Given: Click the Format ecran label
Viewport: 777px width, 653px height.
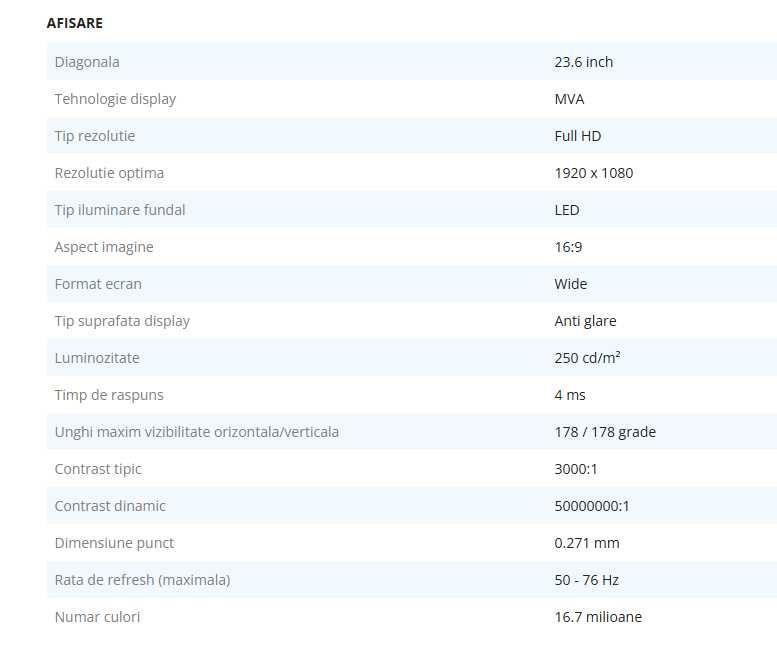Looking at the screenshot, I should tap(98, 284).
